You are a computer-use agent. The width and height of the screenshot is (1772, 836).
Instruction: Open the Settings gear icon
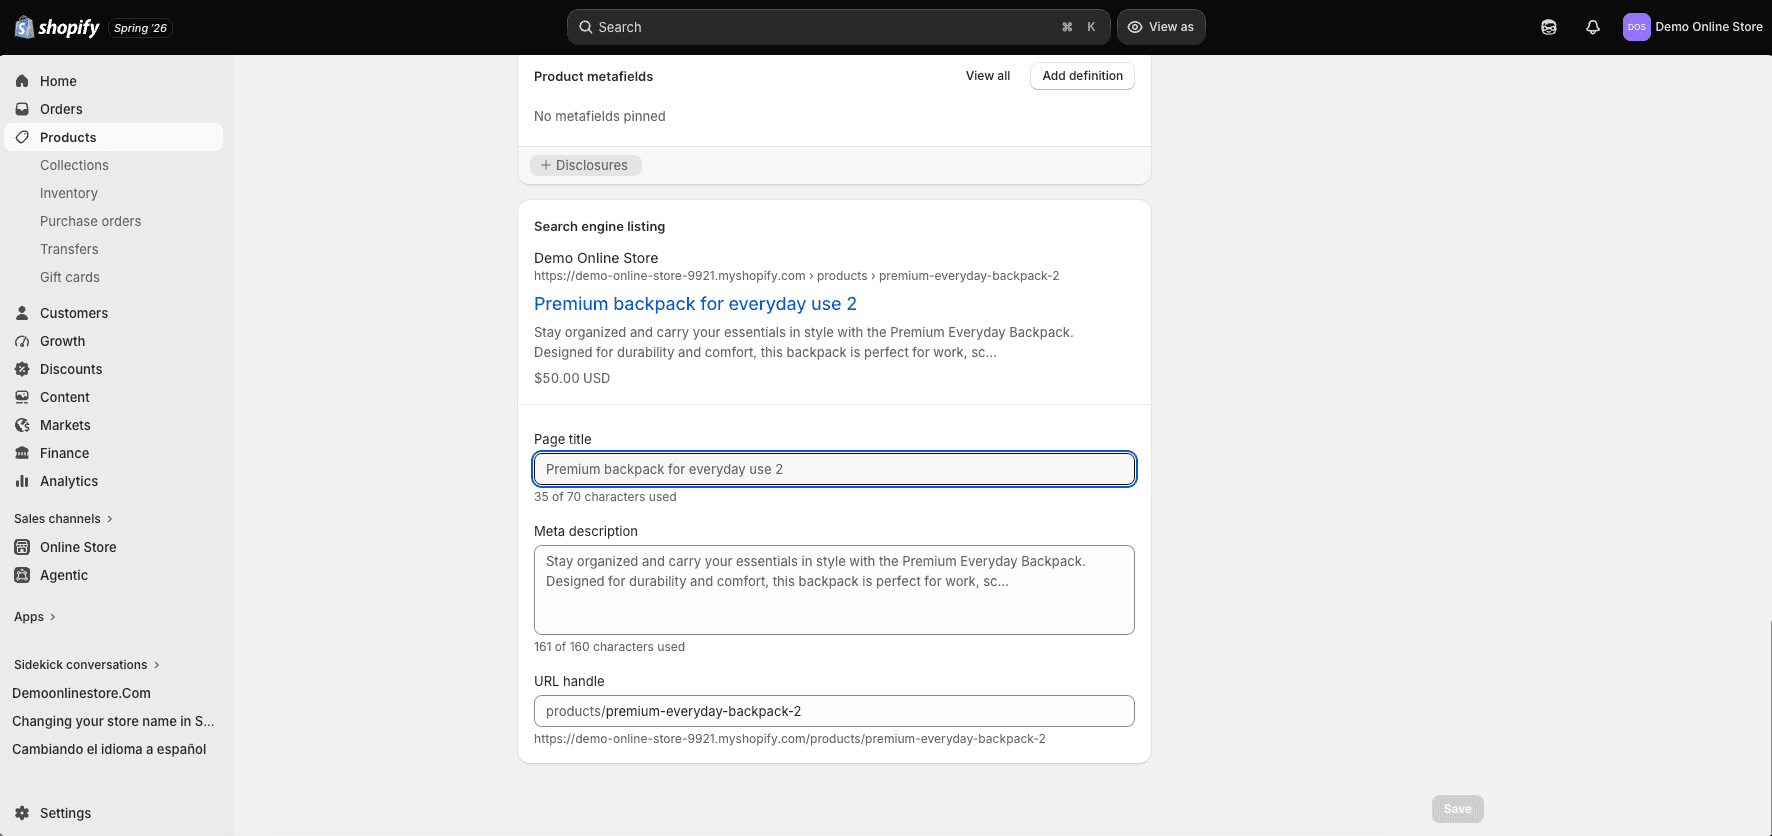22,813
